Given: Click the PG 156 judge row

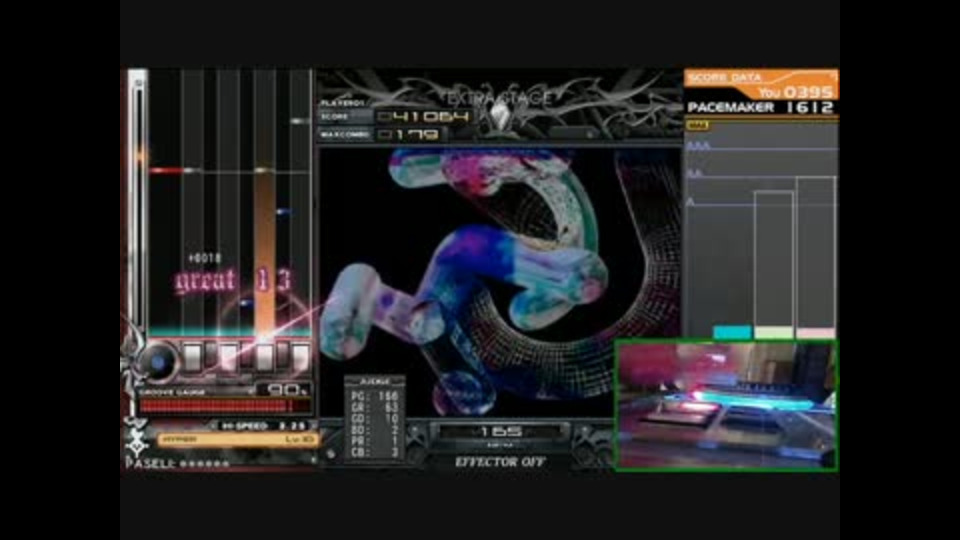Looking at the screenshot, I should tap(375, 397).
